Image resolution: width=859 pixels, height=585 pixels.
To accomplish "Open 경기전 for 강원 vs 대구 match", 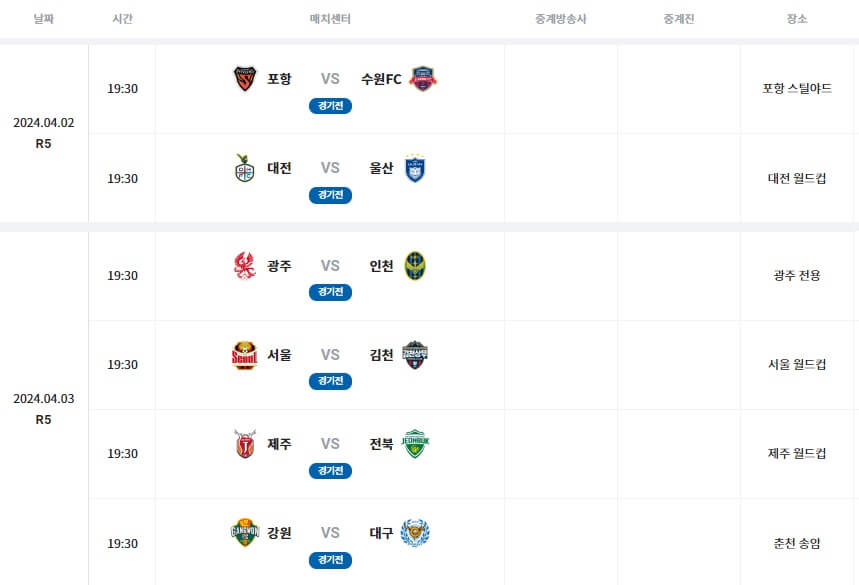I will [330, 560].
